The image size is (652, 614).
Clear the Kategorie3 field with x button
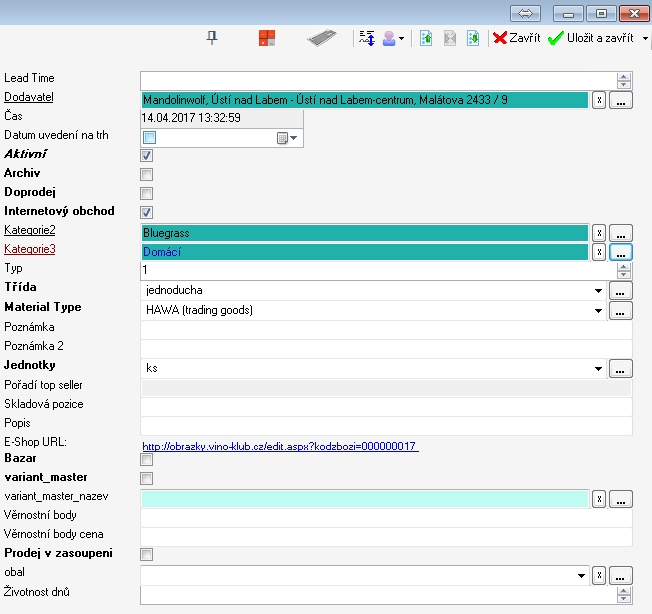599,252
